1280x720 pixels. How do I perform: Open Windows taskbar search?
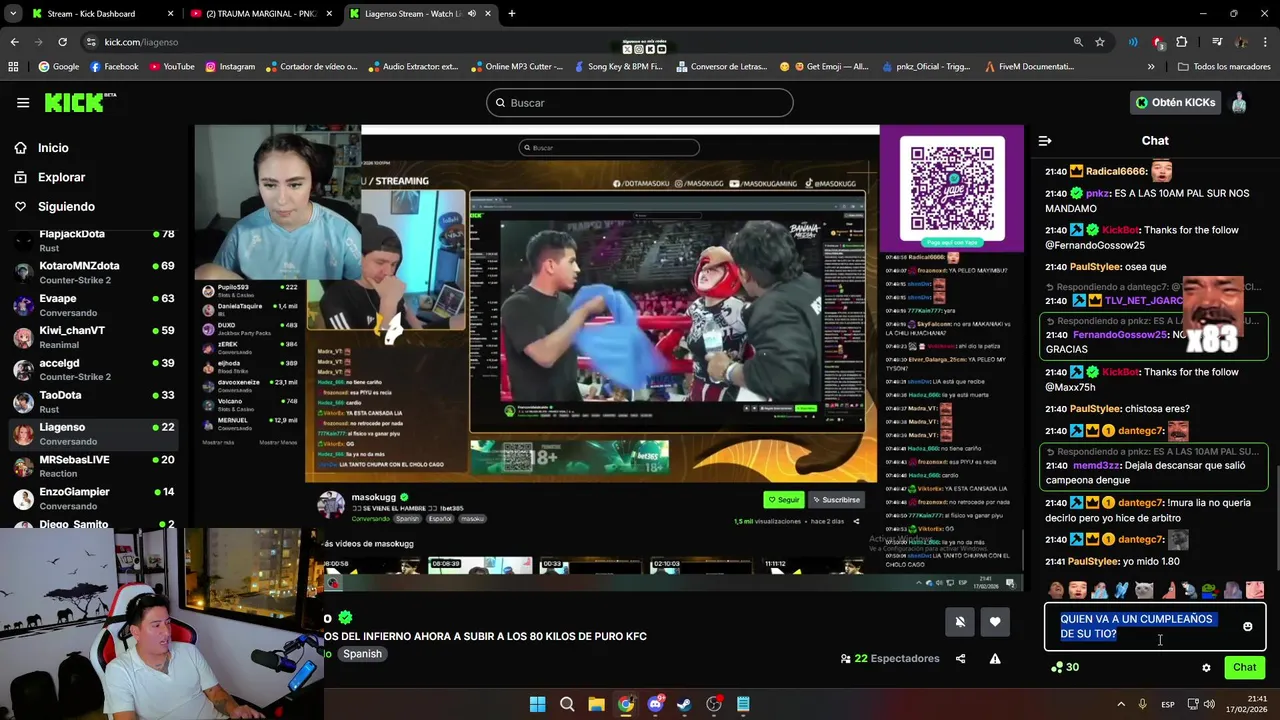tap(567, 704)
